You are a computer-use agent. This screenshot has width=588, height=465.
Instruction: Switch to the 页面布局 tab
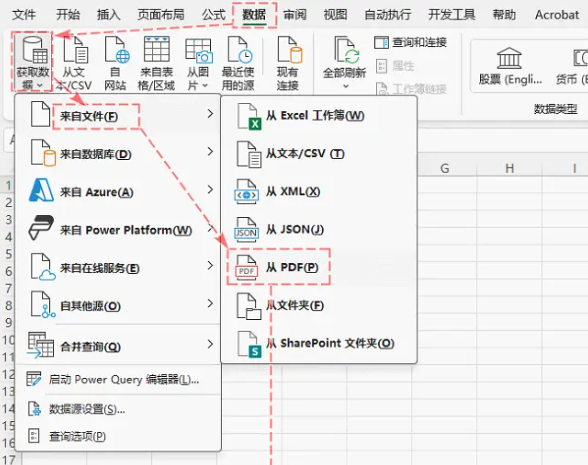[x=161, y=15]
